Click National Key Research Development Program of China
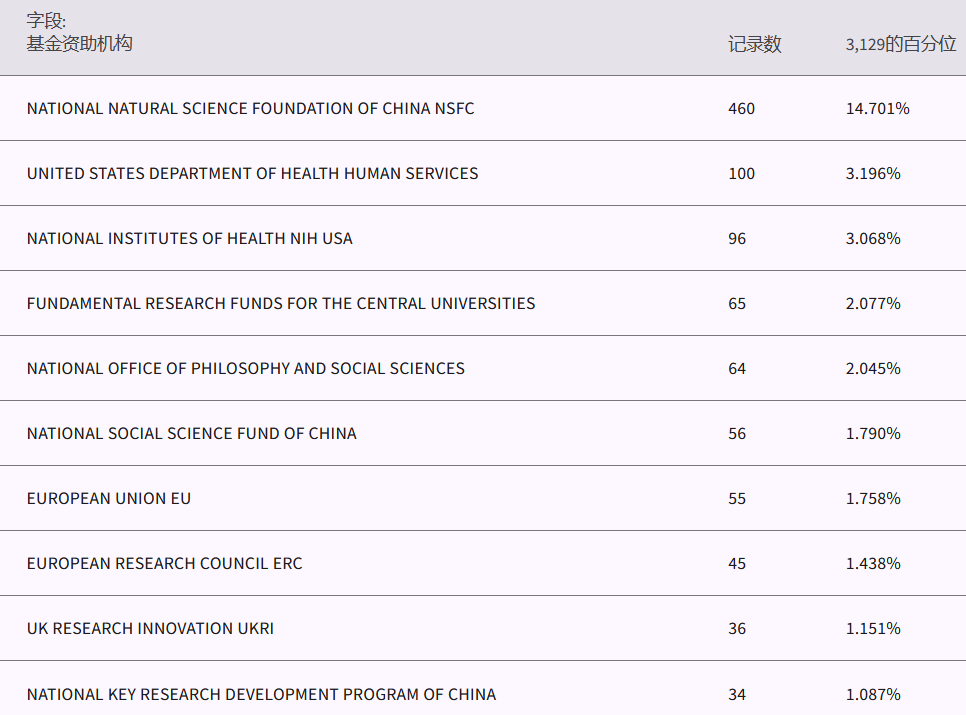 (261, 694)
